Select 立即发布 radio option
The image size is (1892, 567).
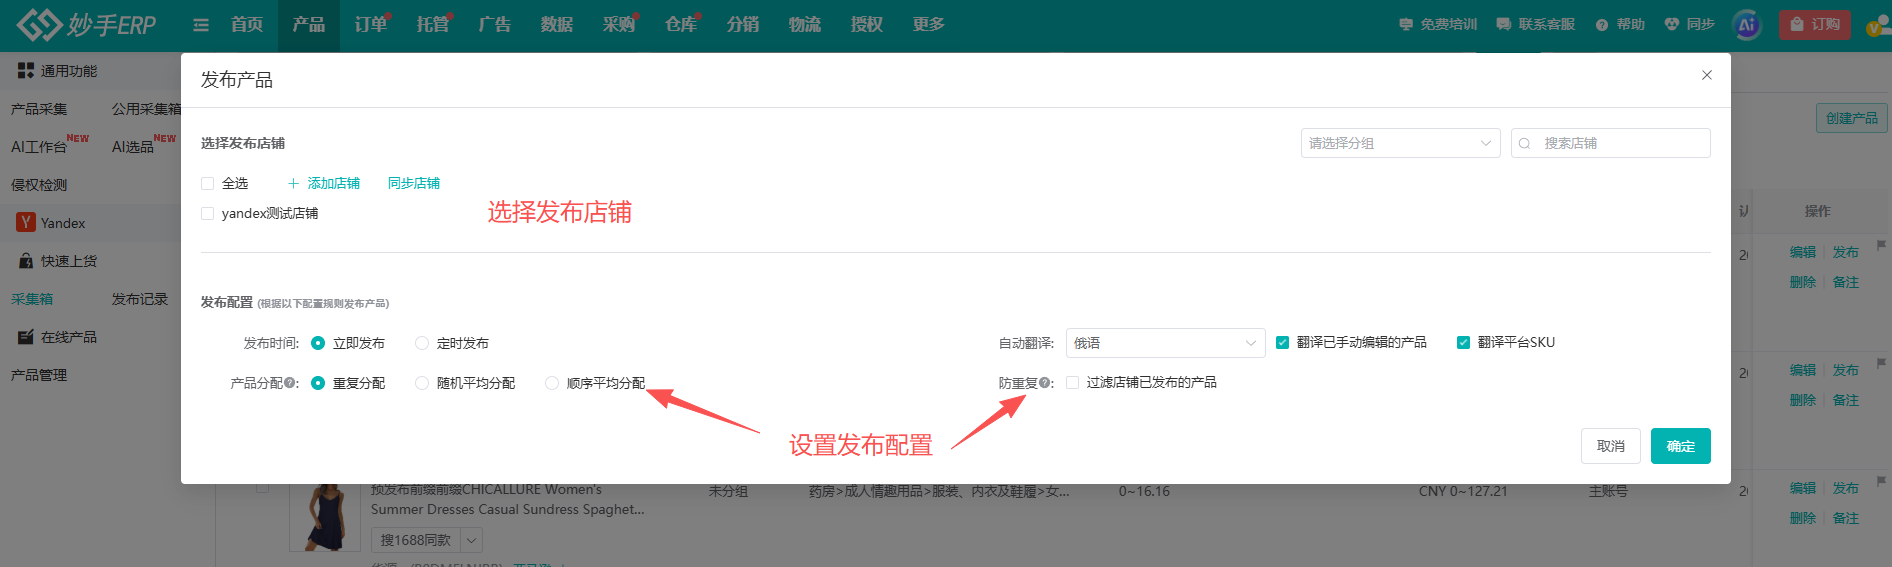coord(318,343)
